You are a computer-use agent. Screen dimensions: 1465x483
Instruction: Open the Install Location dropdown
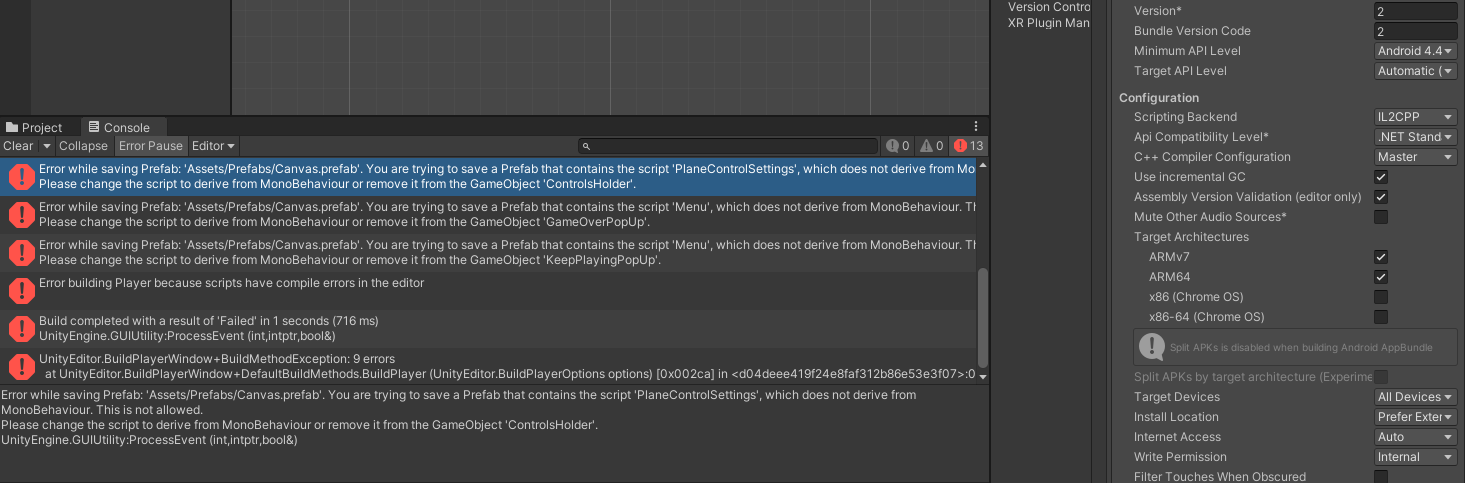pyautogui.click(x=1416, y=417)
